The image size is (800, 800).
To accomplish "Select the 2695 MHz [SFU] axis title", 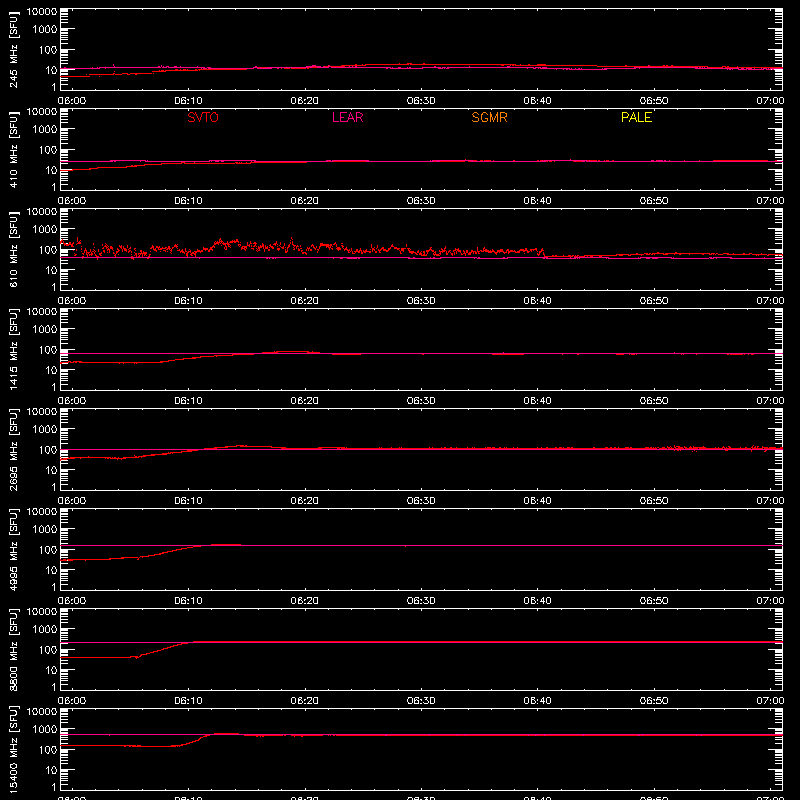I will (14, 449).
